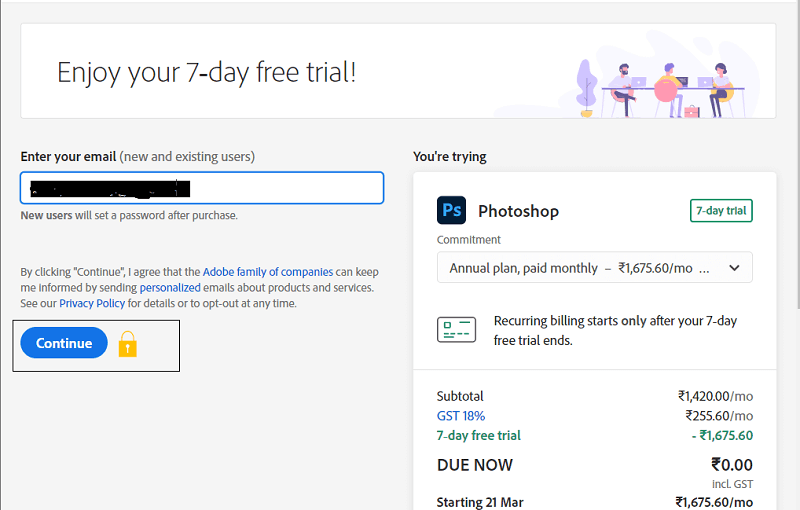This screenshot has width=800, height=510.
Task: Click the Photoshop product name
Action: 518,211
